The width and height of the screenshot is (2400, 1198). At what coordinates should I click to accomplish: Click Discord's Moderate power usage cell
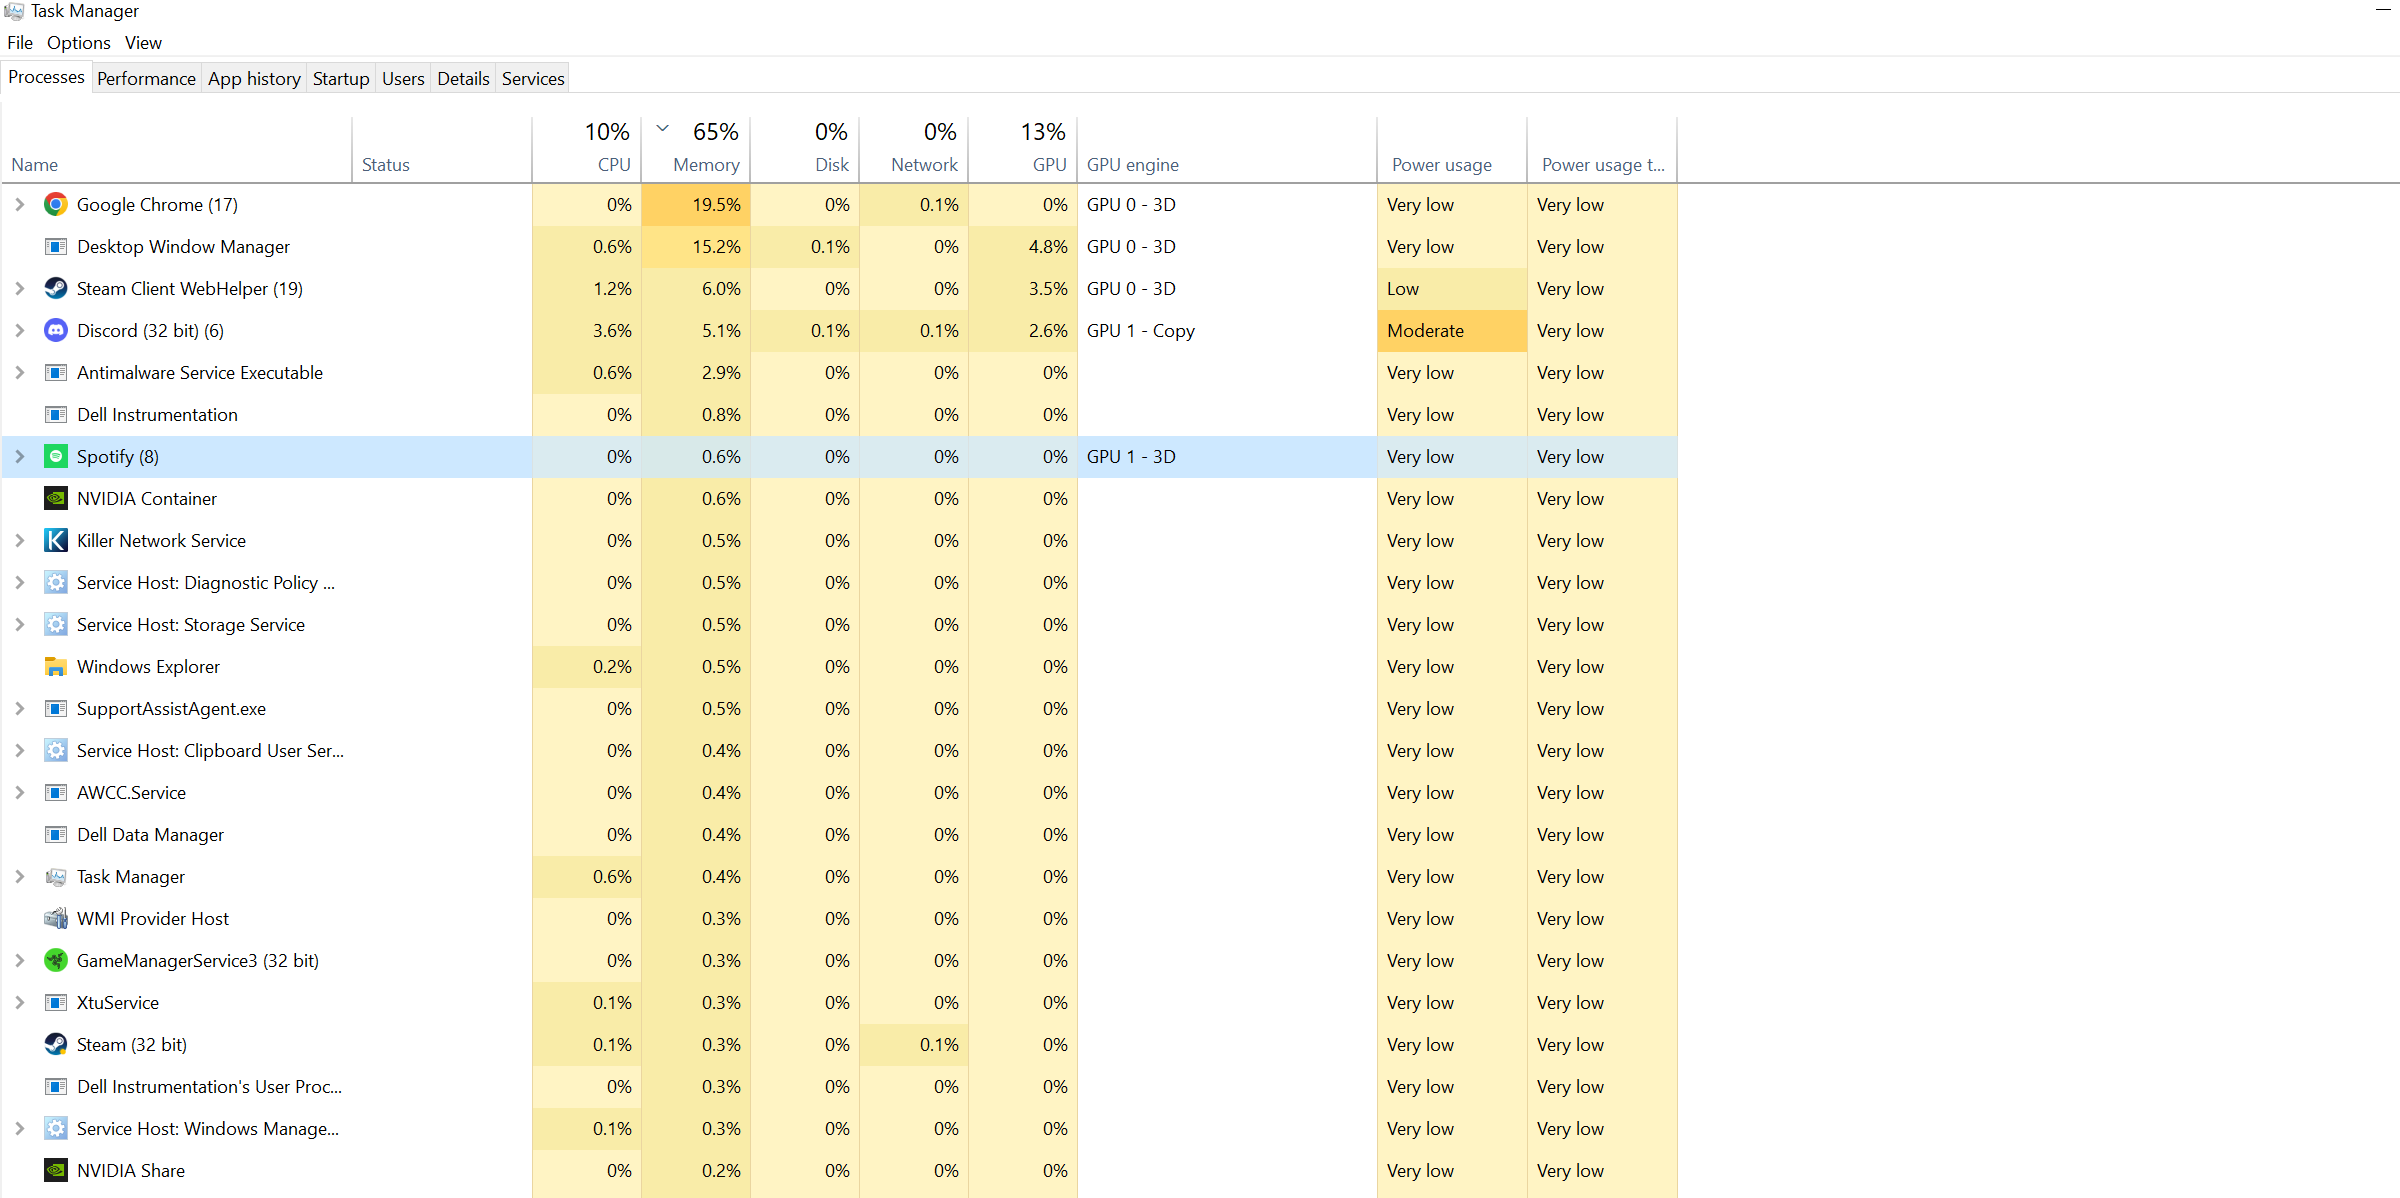coord(1451,331)
